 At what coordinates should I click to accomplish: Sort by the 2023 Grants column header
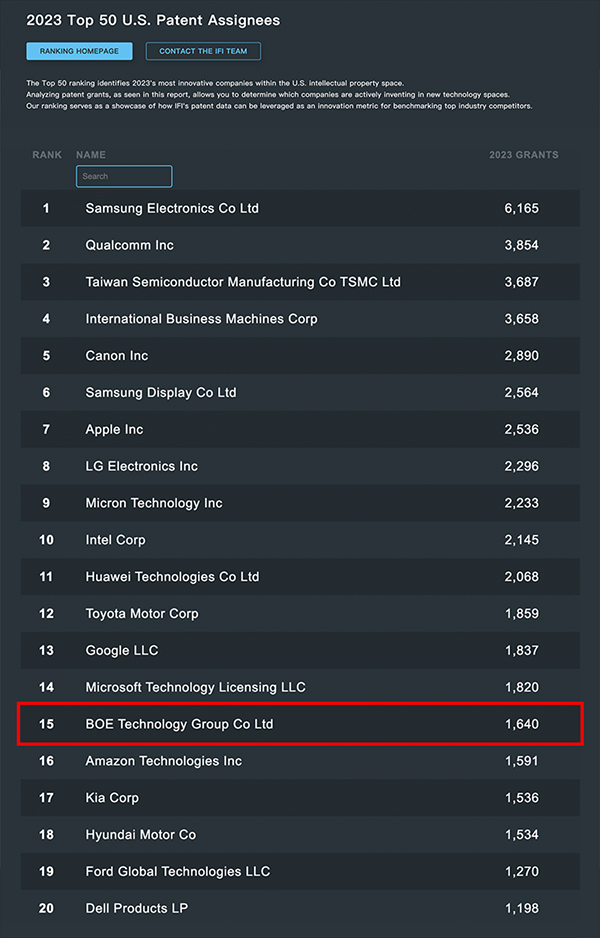tap(523, 155)
